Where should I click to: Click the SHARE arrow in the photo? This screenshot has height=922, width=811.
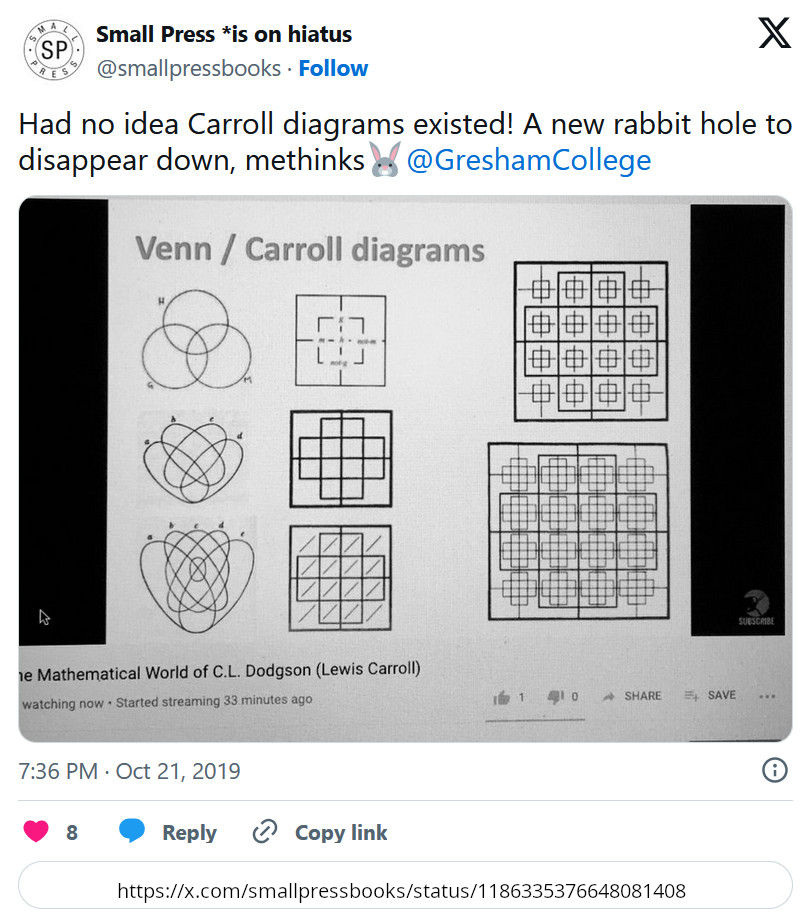(608, 696)
